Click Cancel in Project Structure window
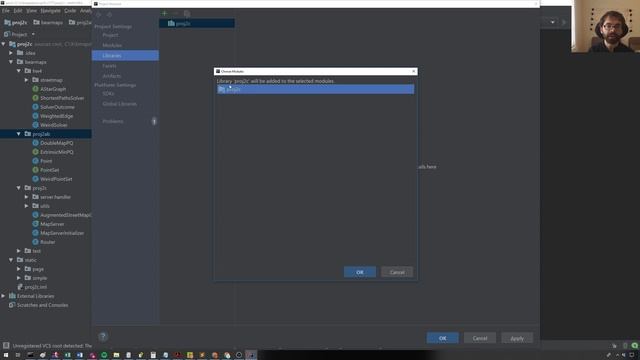The width and height of the screenshot is (640, 360). click(x=480, y=338)
